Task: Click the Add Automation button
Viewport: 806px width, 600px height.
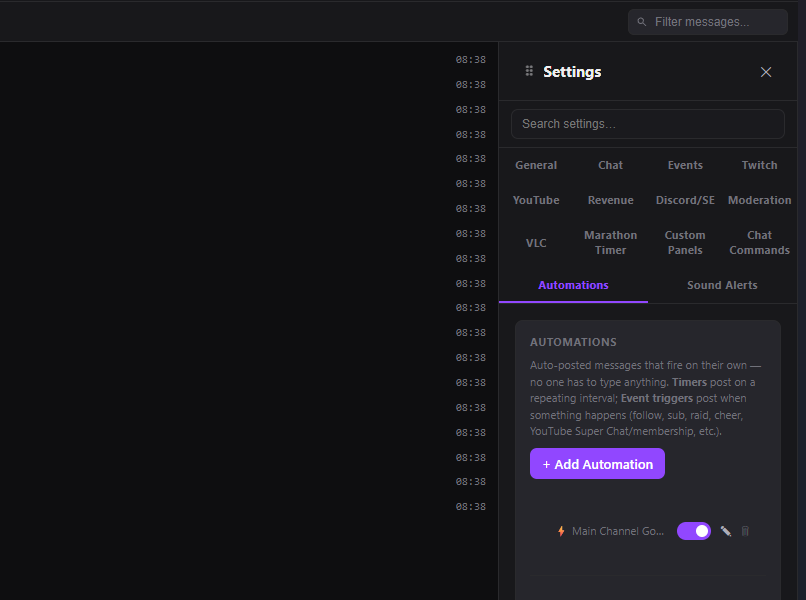Action: [x=597, y=464]
